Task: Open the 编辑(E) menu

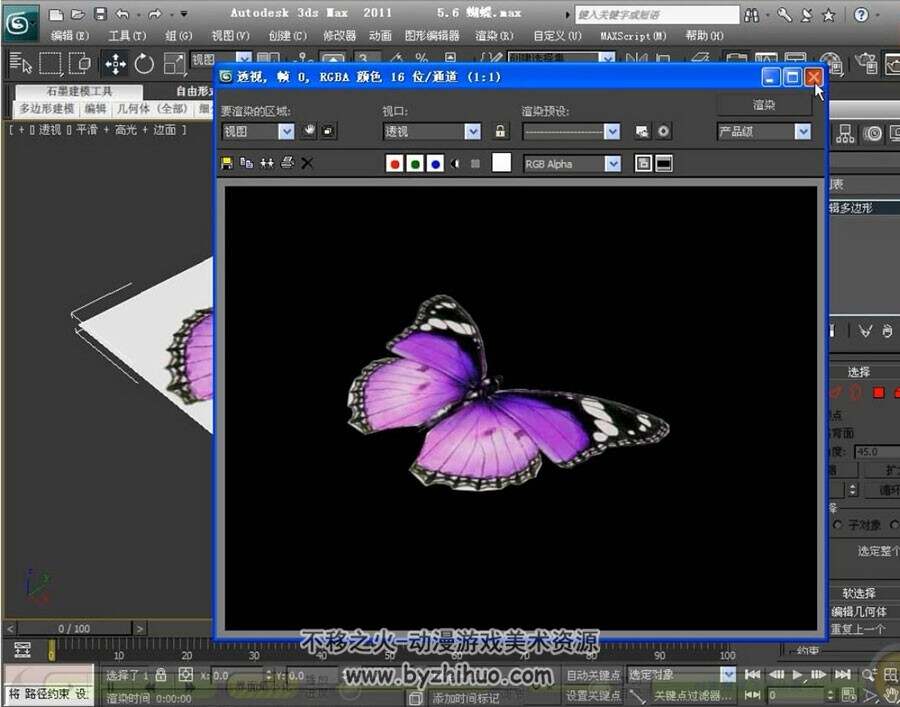Action: pos(69,36)
